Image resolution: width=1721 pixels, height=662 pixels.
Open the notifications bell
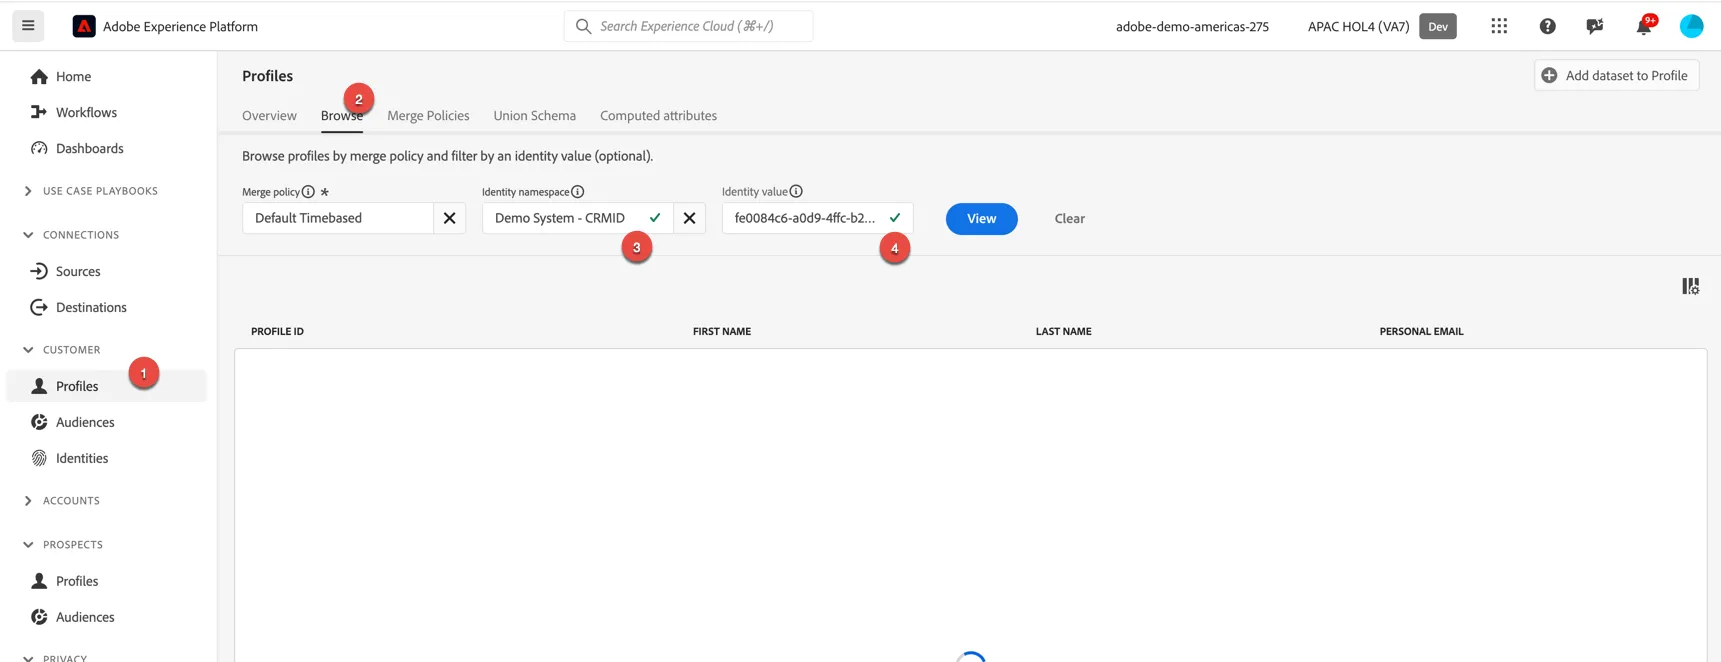[1643, 26]
